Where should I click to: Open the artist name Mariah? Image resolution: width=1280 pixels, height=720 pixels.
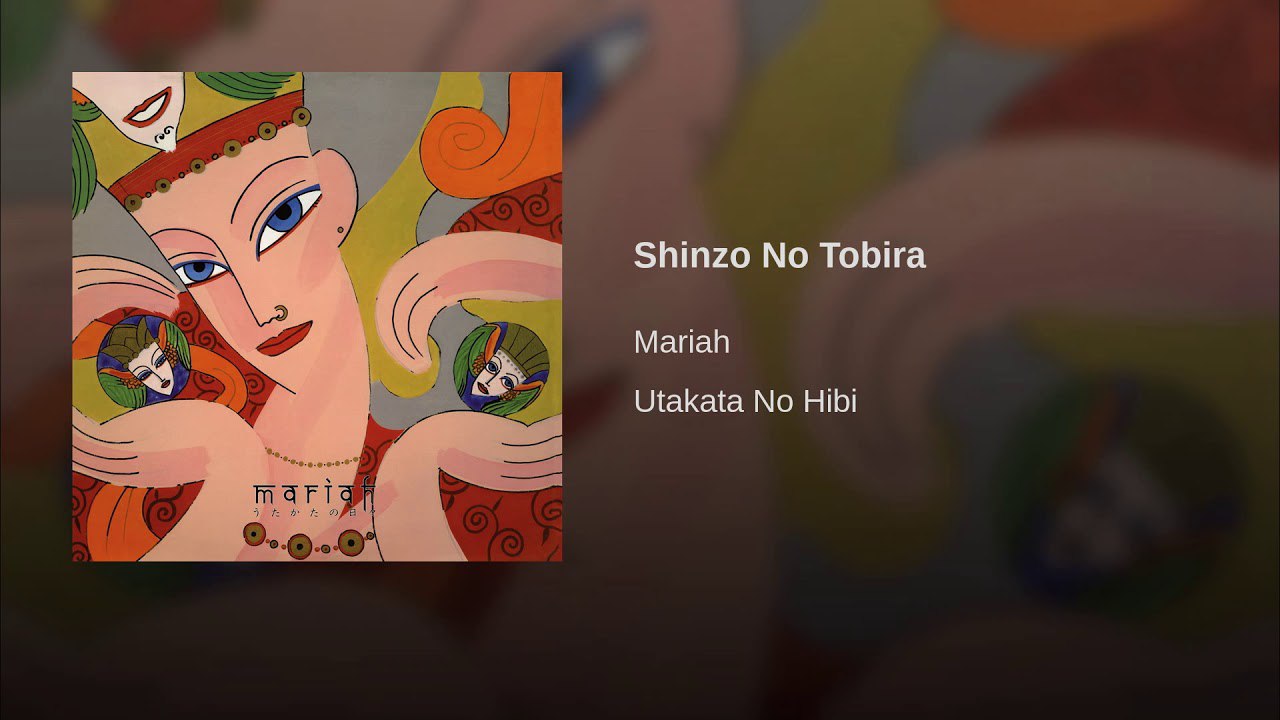(682, 342)
